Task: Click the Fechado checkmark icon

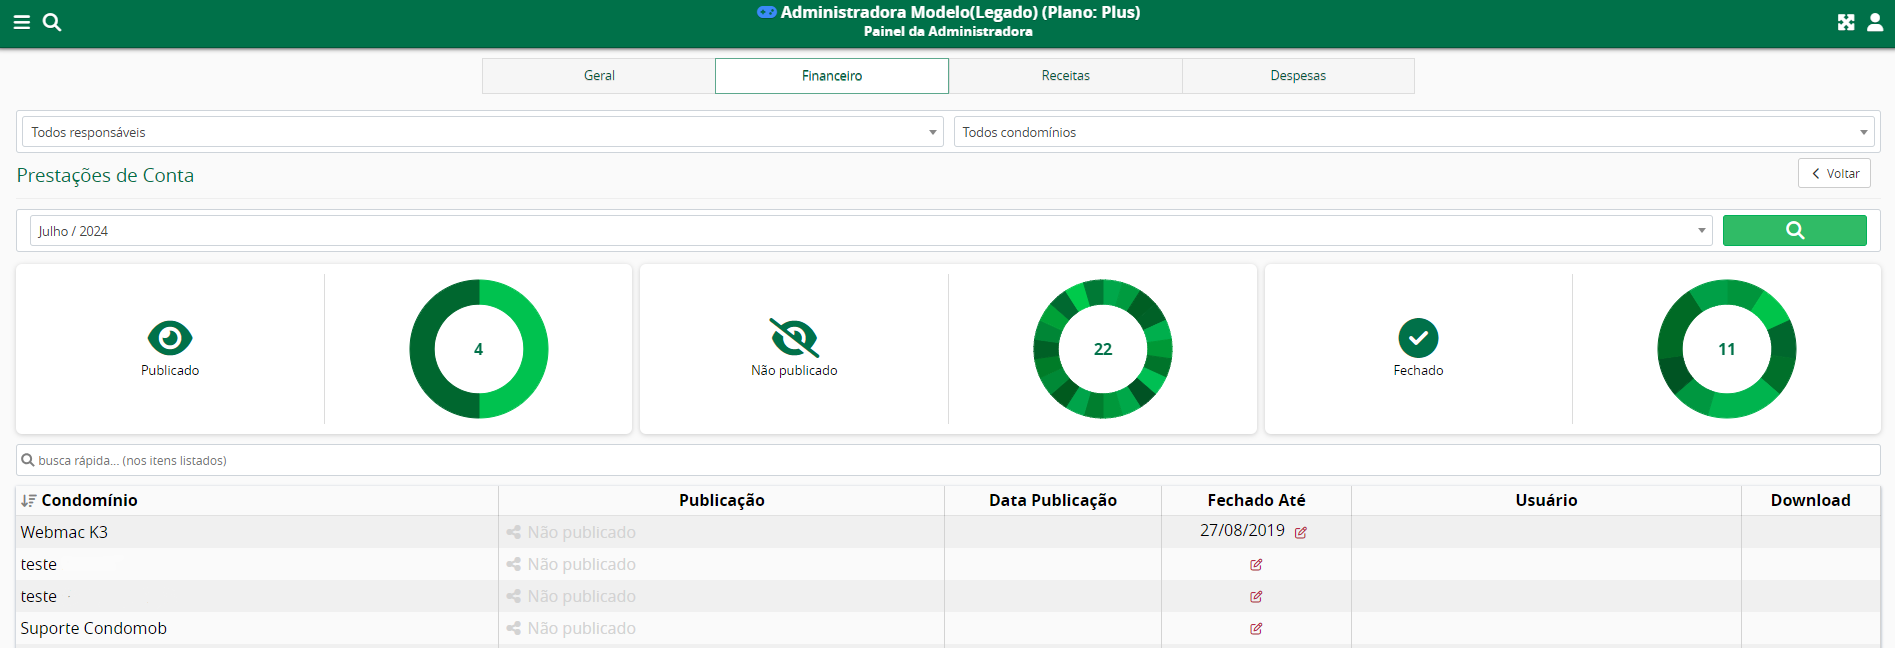Action: coord(1418,338)
